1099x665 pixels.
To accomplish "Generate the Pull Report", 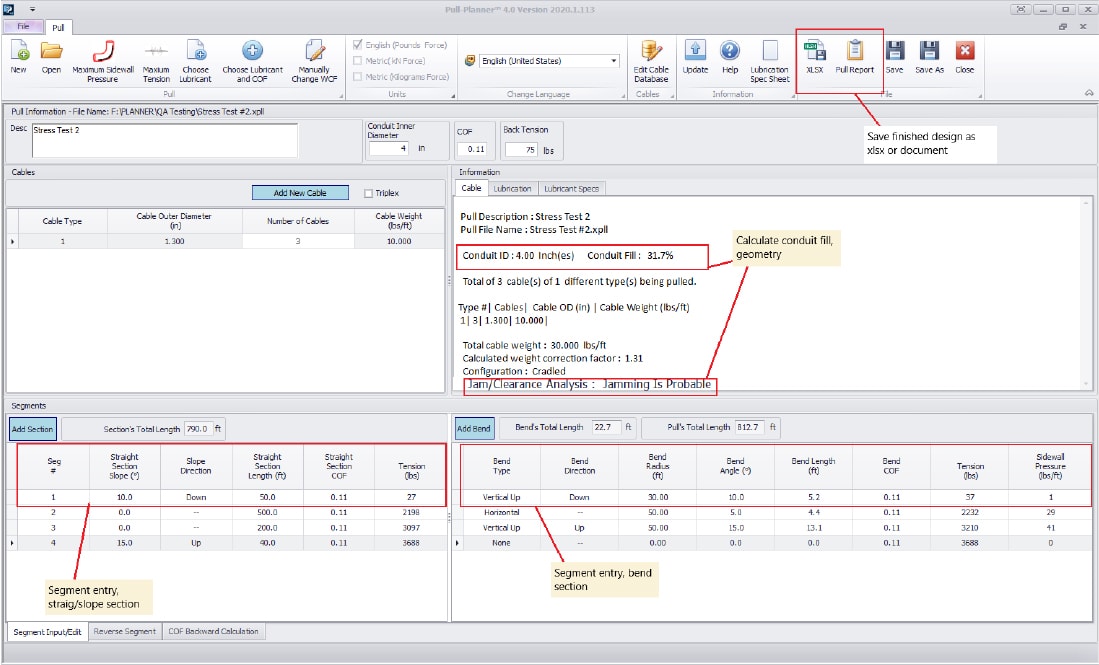I will (854, 56).
